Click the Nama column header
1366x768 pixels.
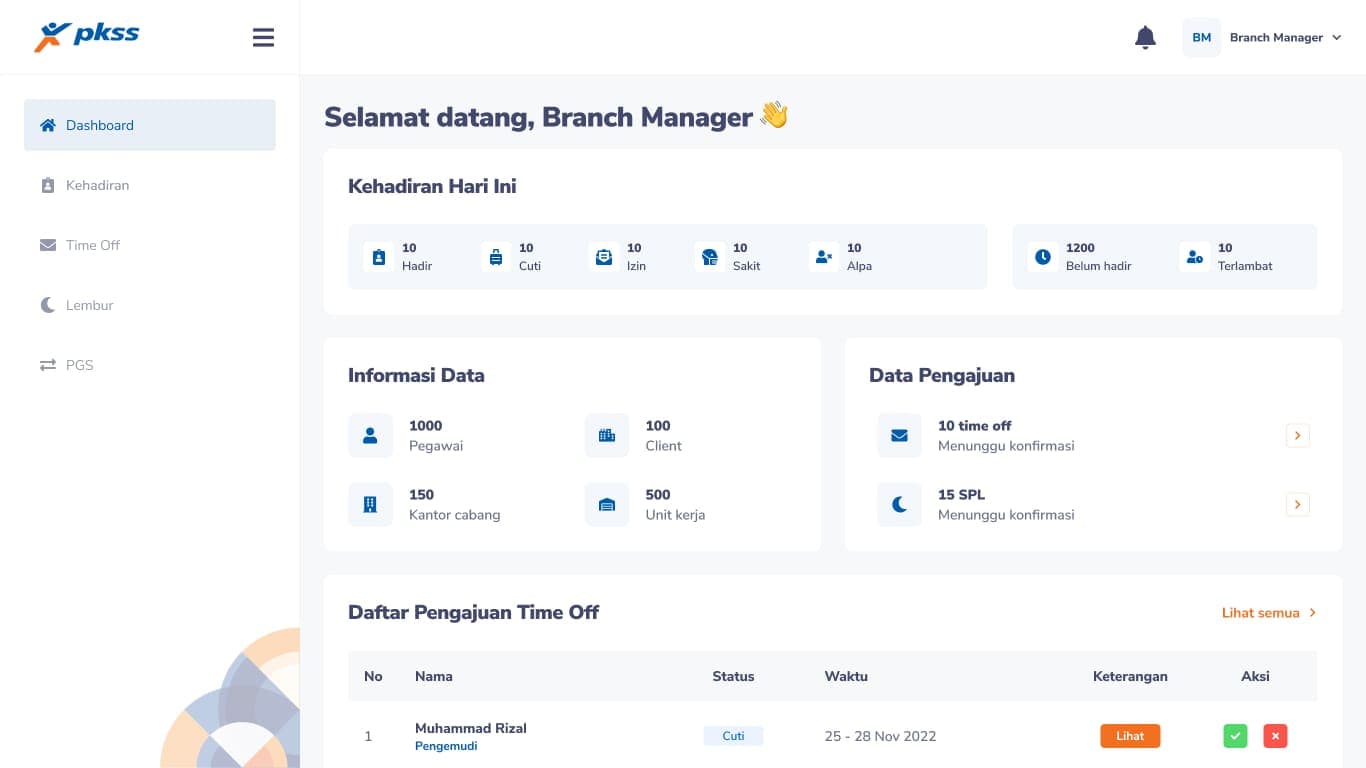point(434,676)
